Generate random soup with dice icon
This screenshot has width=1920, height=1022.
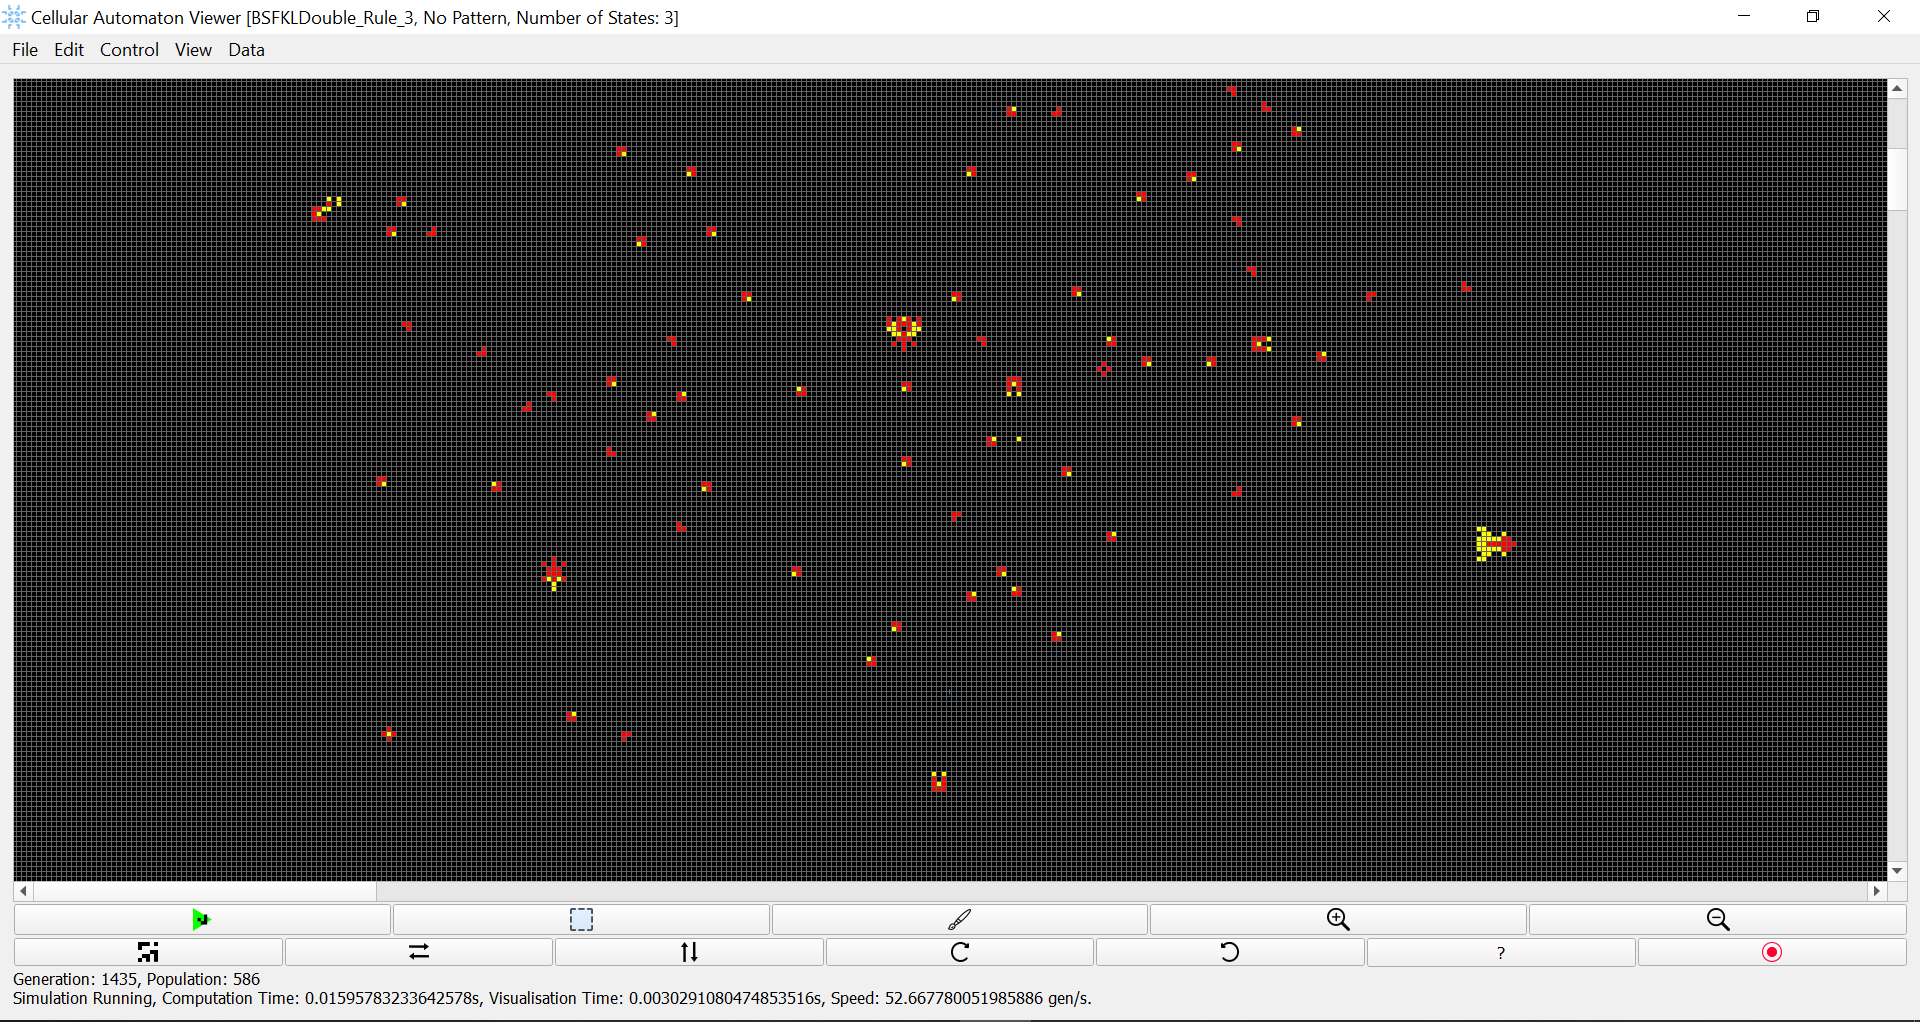[x=148, y=952]
